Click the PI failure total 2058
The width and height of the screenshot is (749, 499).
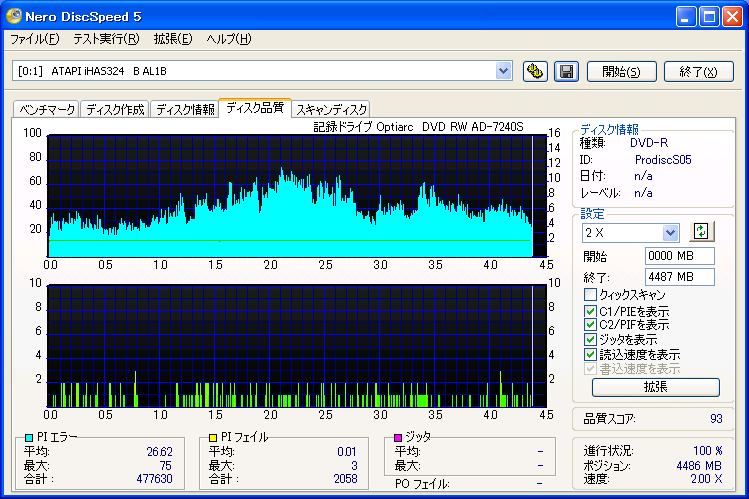click(x=345, y=478)
